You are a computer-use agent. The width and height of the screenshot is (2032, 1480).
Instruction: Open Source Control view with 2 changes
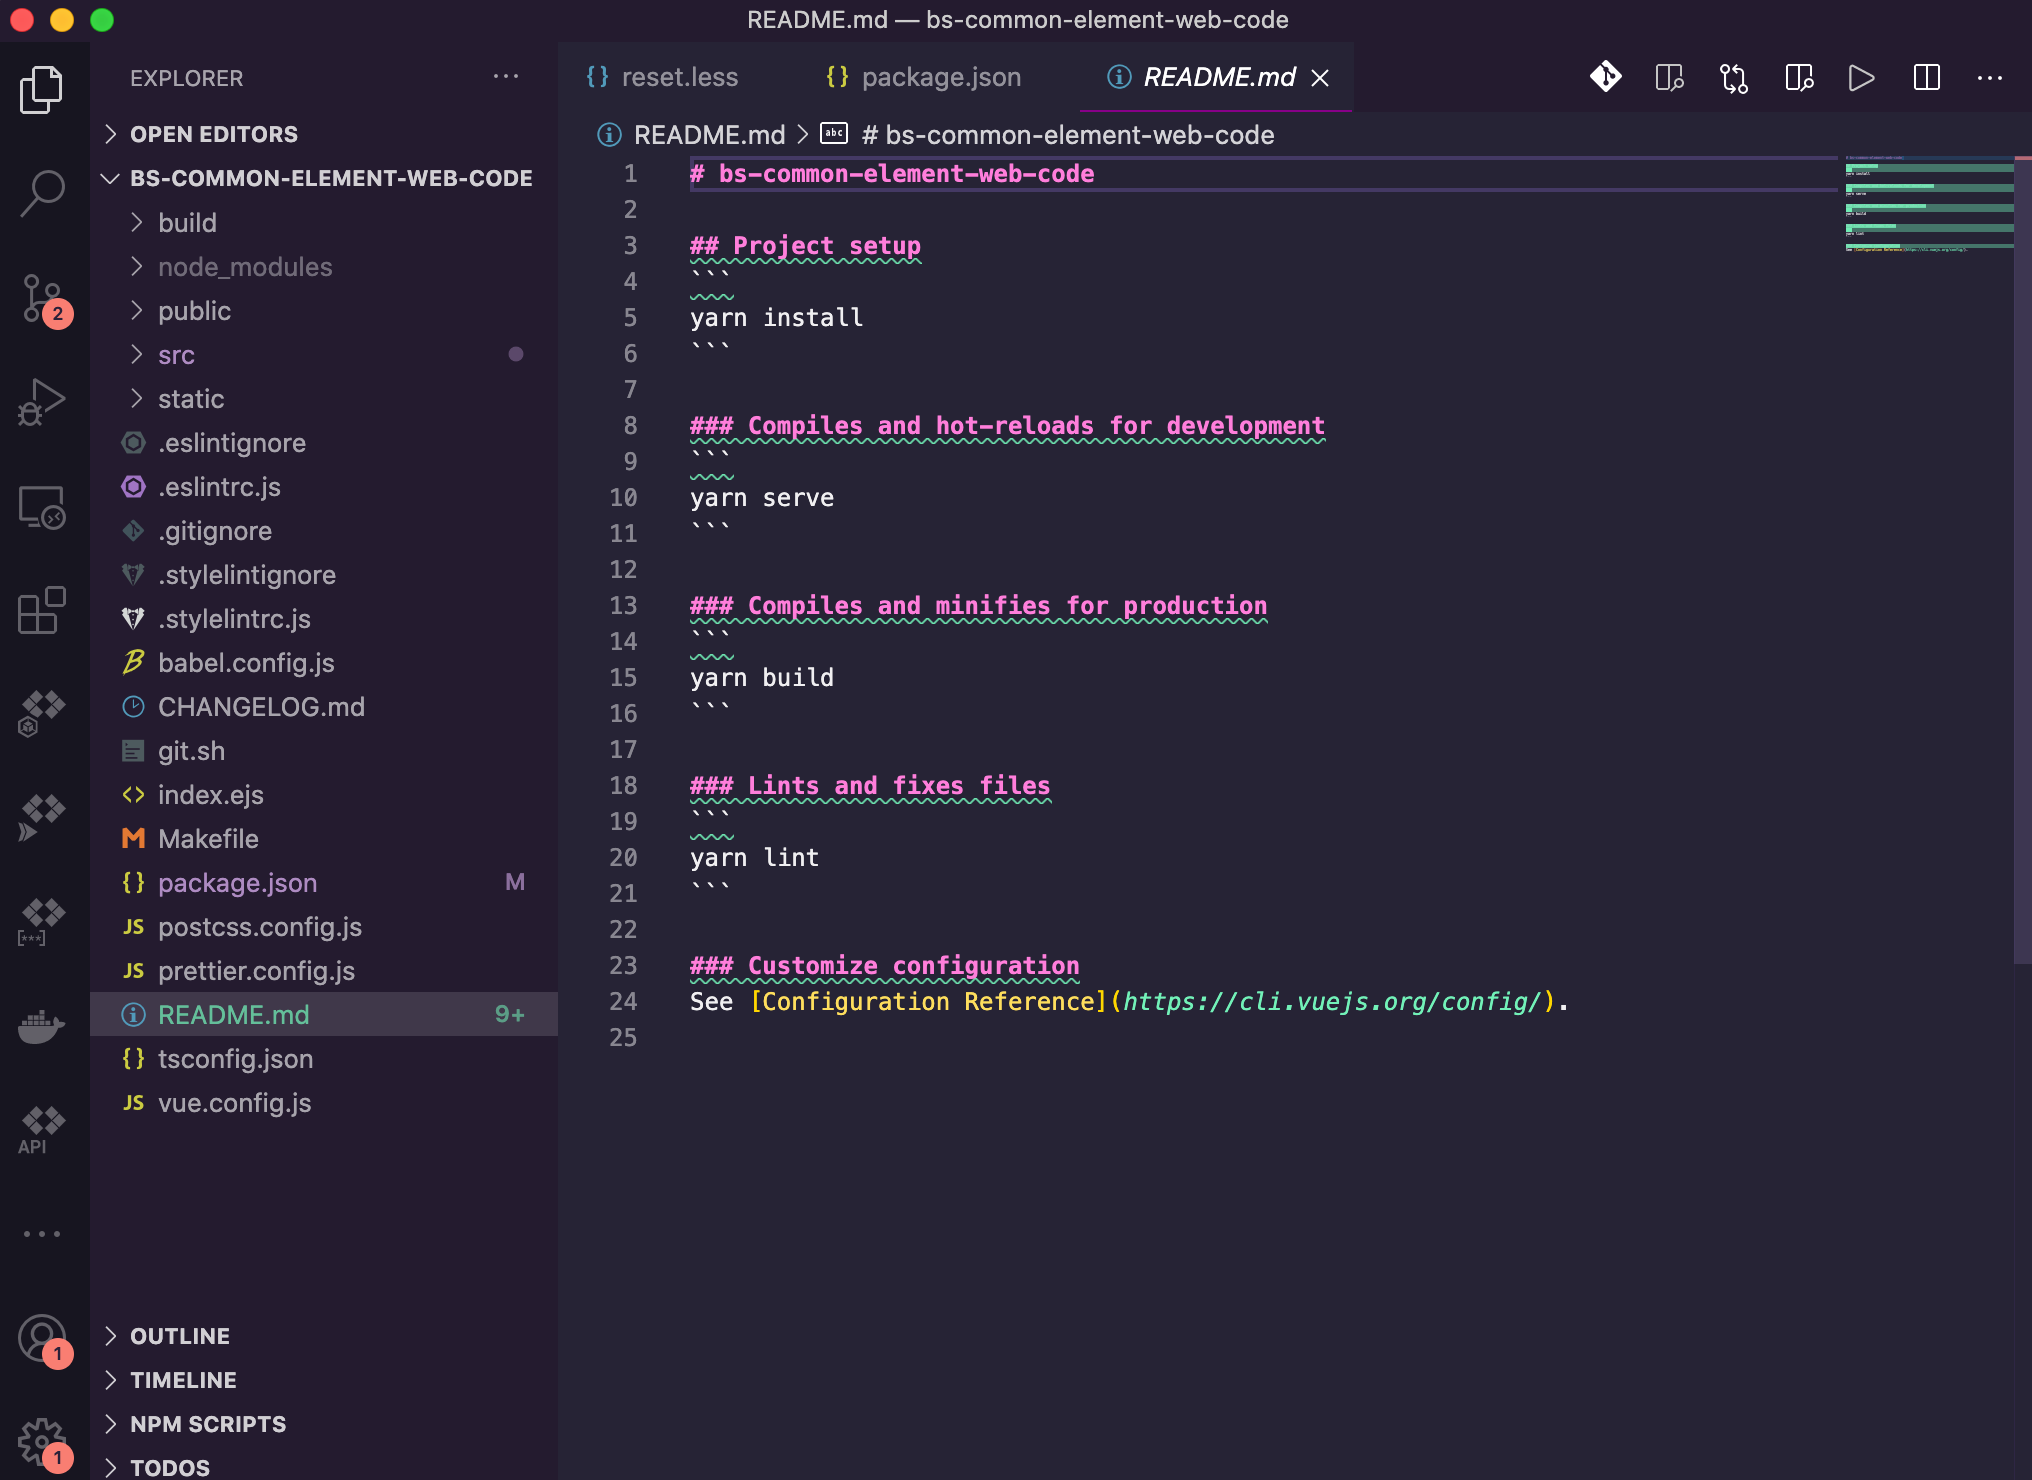point(42,298)
